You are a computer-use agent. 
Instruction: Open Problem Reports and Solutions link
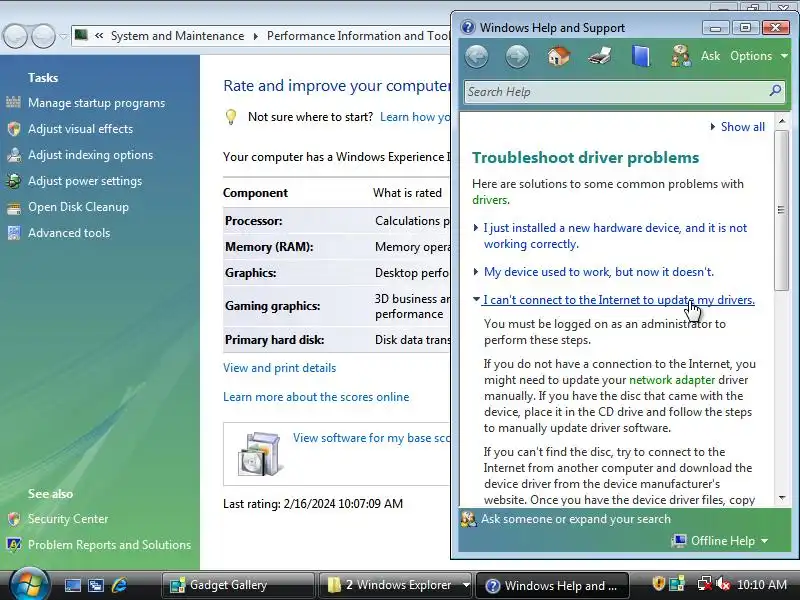pos(109,545)
